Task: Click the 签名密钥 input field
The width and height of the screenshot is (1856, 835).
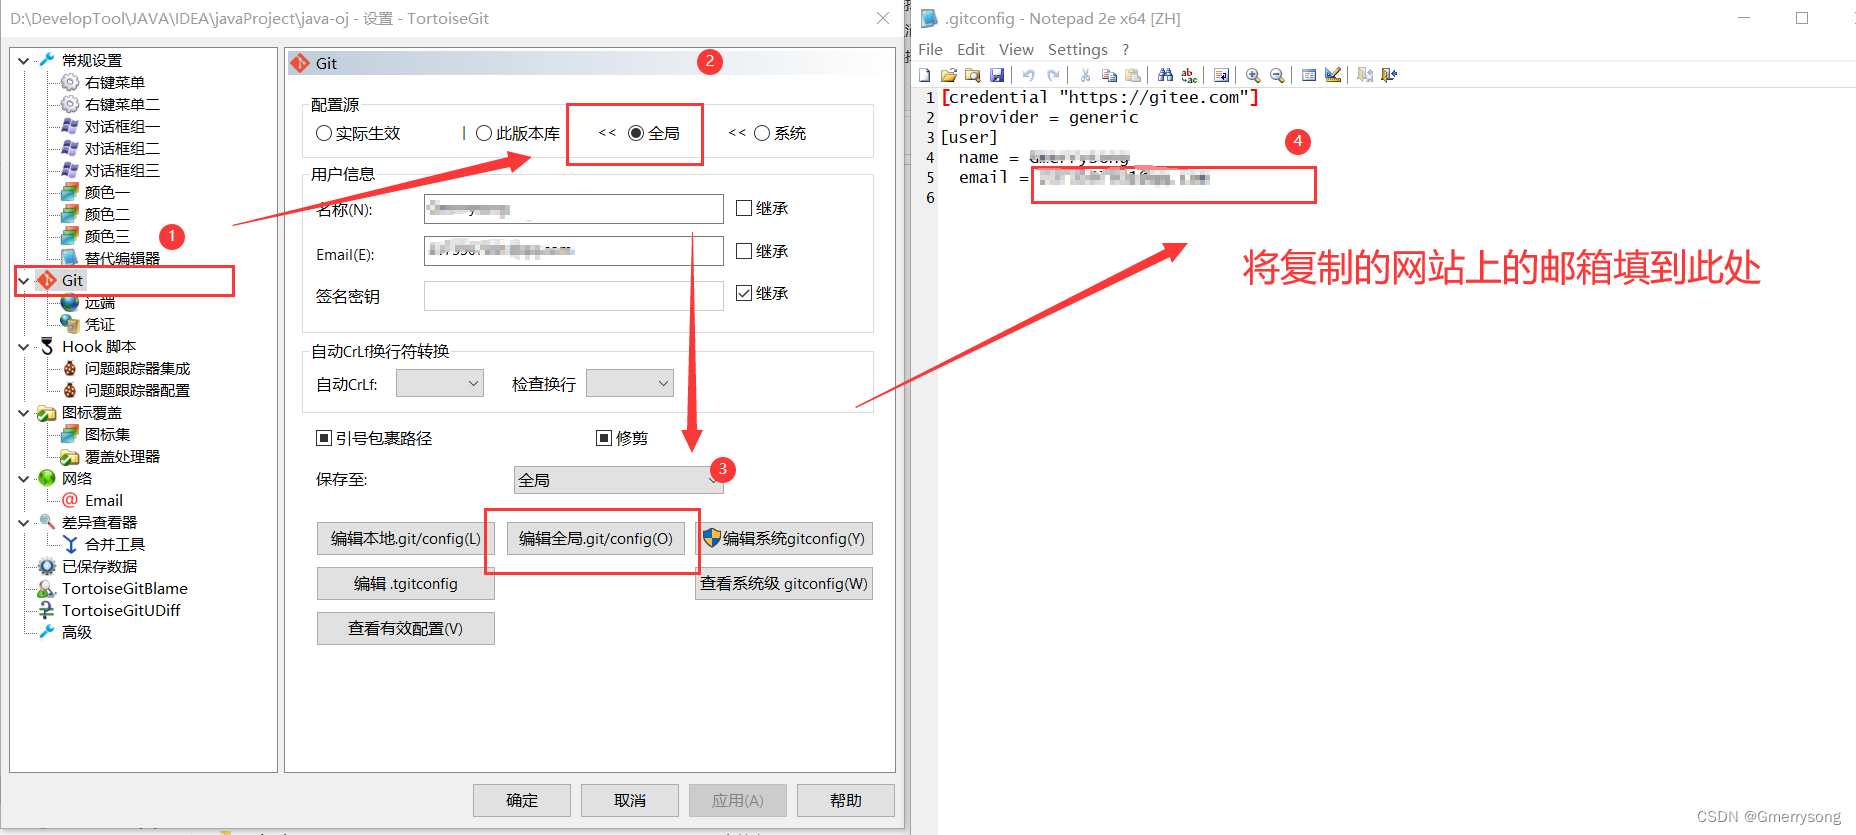Action: coord(574,296)
